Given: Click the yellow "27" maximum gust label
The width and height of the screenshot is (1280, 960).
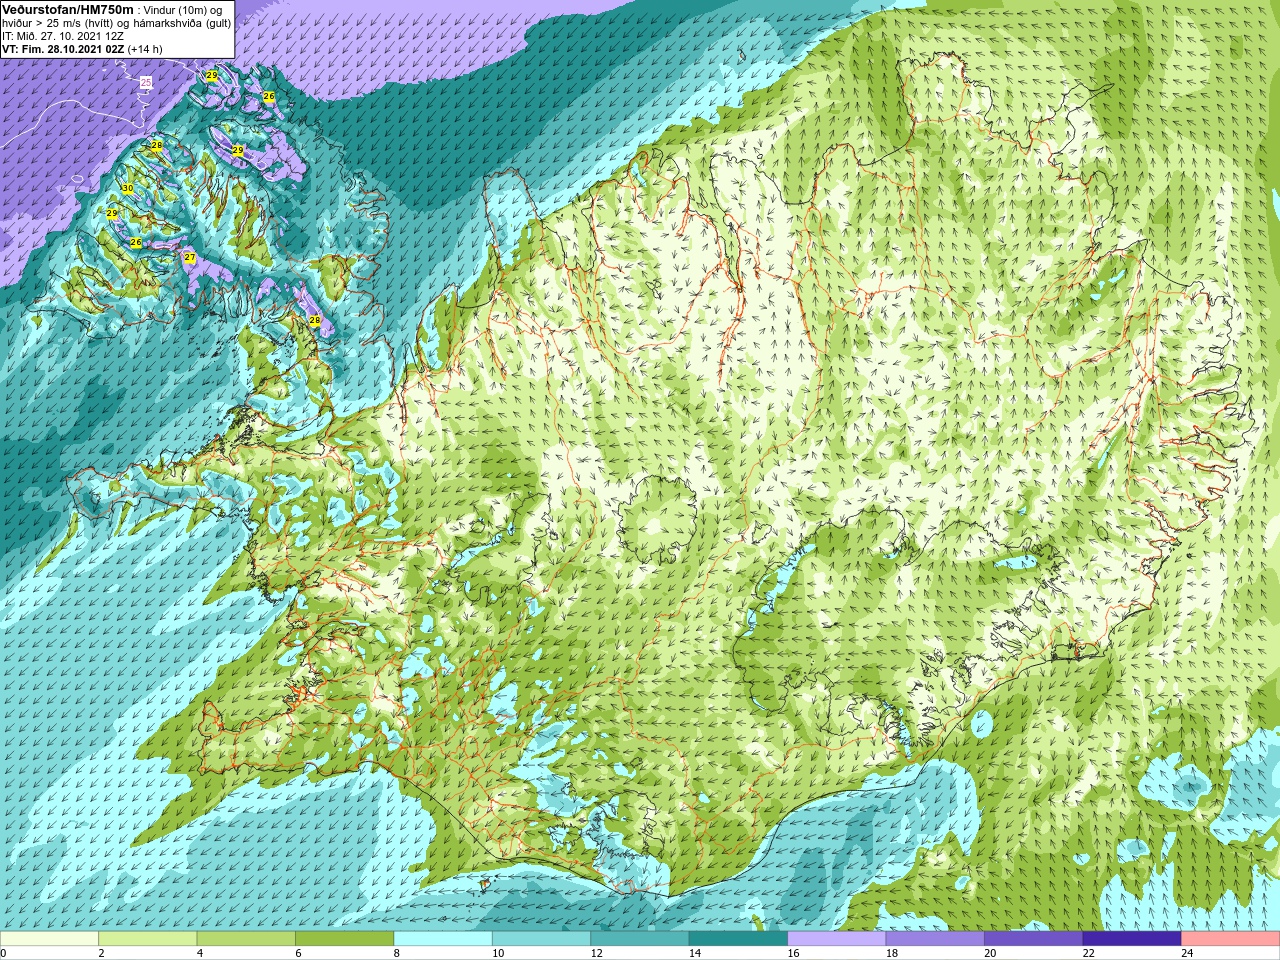Looking at the screenshot, I should [189, 257].
